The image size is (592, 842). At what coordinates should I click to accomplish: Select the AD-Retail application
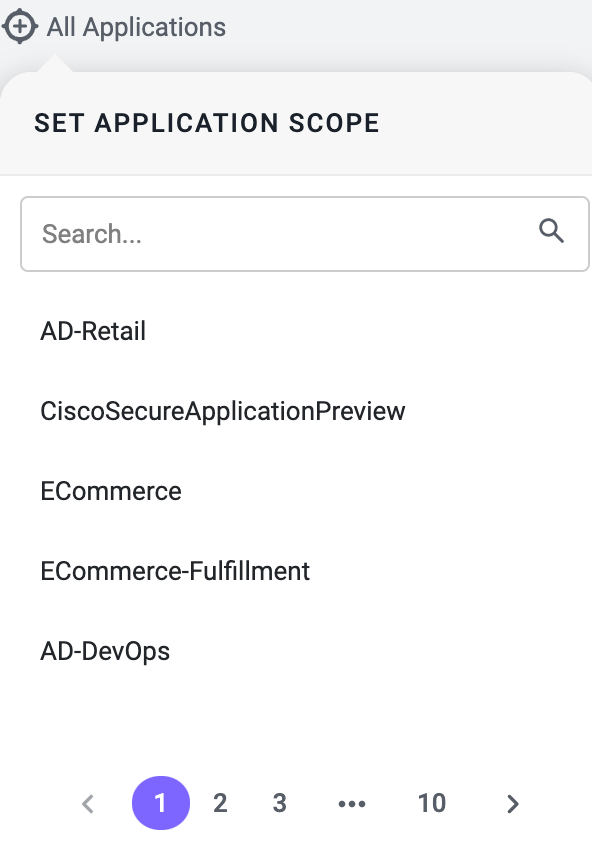point(93,331)
